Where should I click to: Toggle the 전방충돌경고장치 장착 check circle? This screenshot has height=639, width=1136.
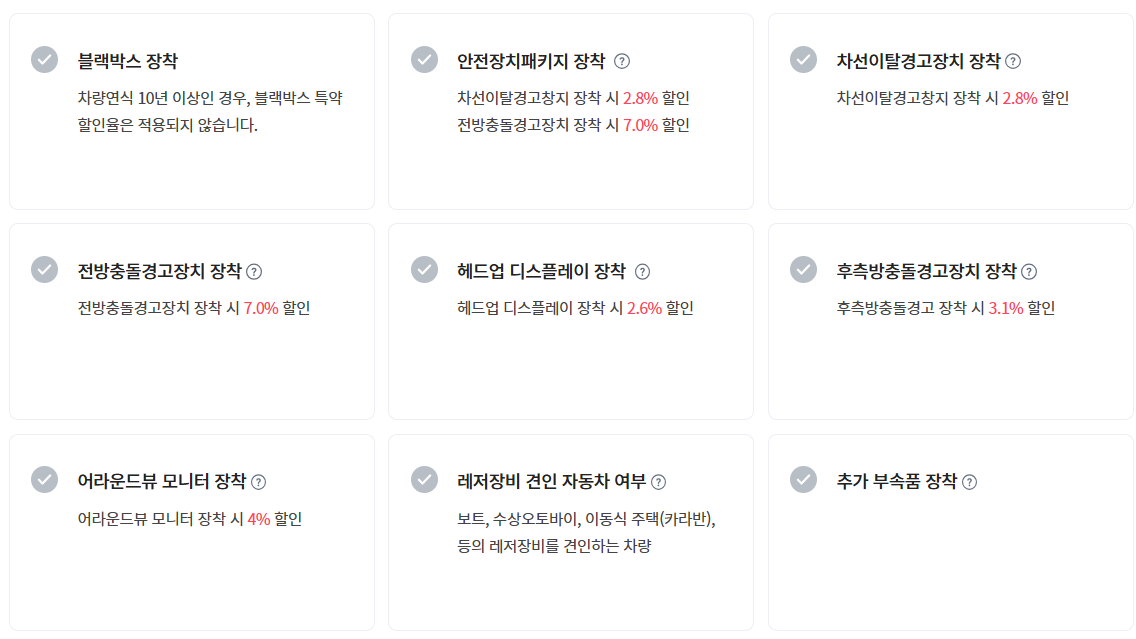tap(44, 270)
